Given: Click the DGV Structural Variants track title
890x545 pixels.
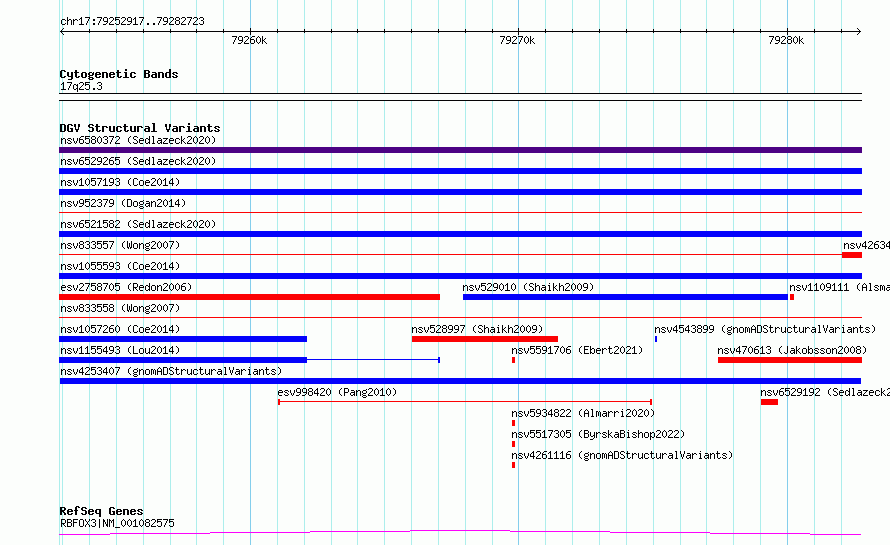Looking at the screenshot, I should pos(140,128).
